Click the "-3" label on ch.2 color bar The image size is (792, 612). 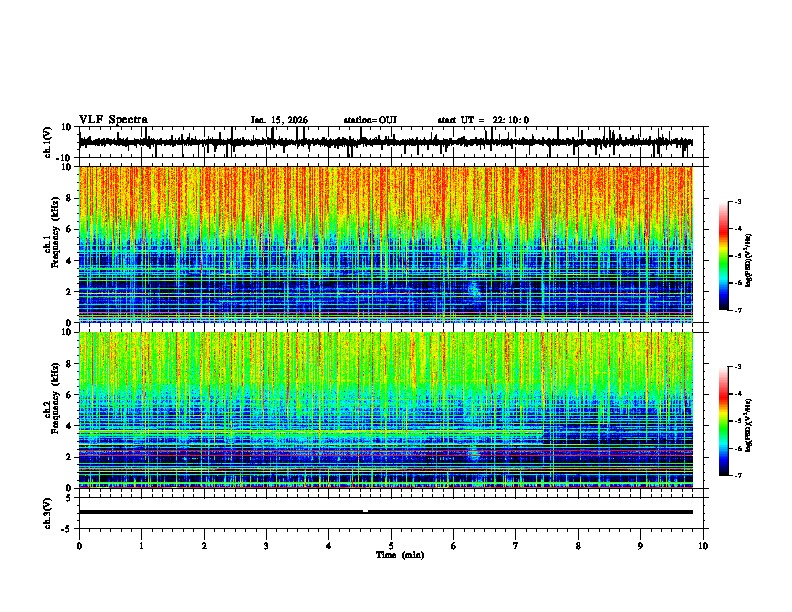click(x=738, y=367)
